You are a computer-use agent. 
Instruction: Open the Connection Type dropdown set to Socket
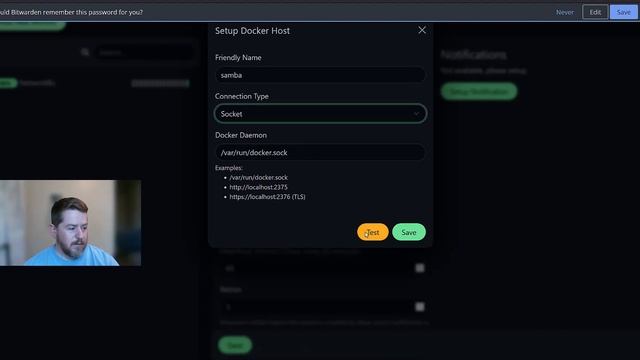point(320,114)
